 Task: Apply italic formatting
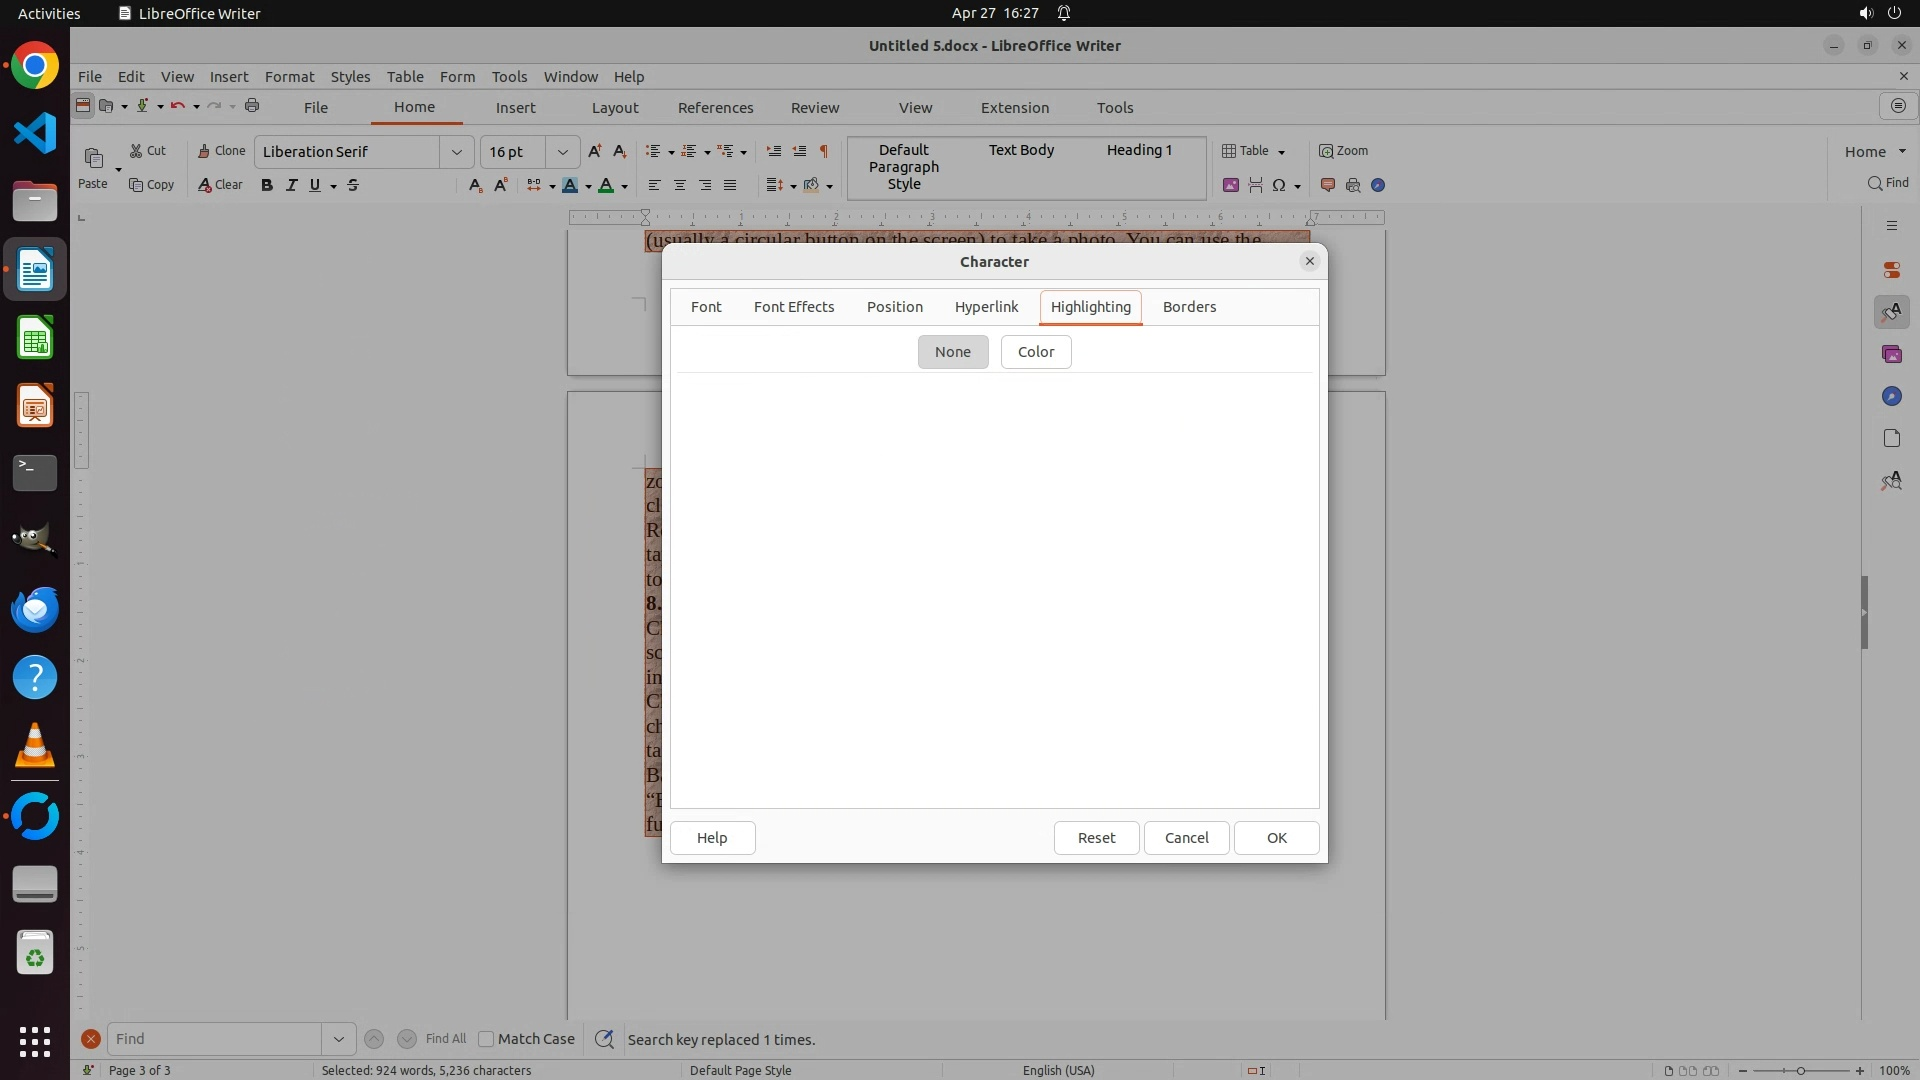tap(291, 185)
